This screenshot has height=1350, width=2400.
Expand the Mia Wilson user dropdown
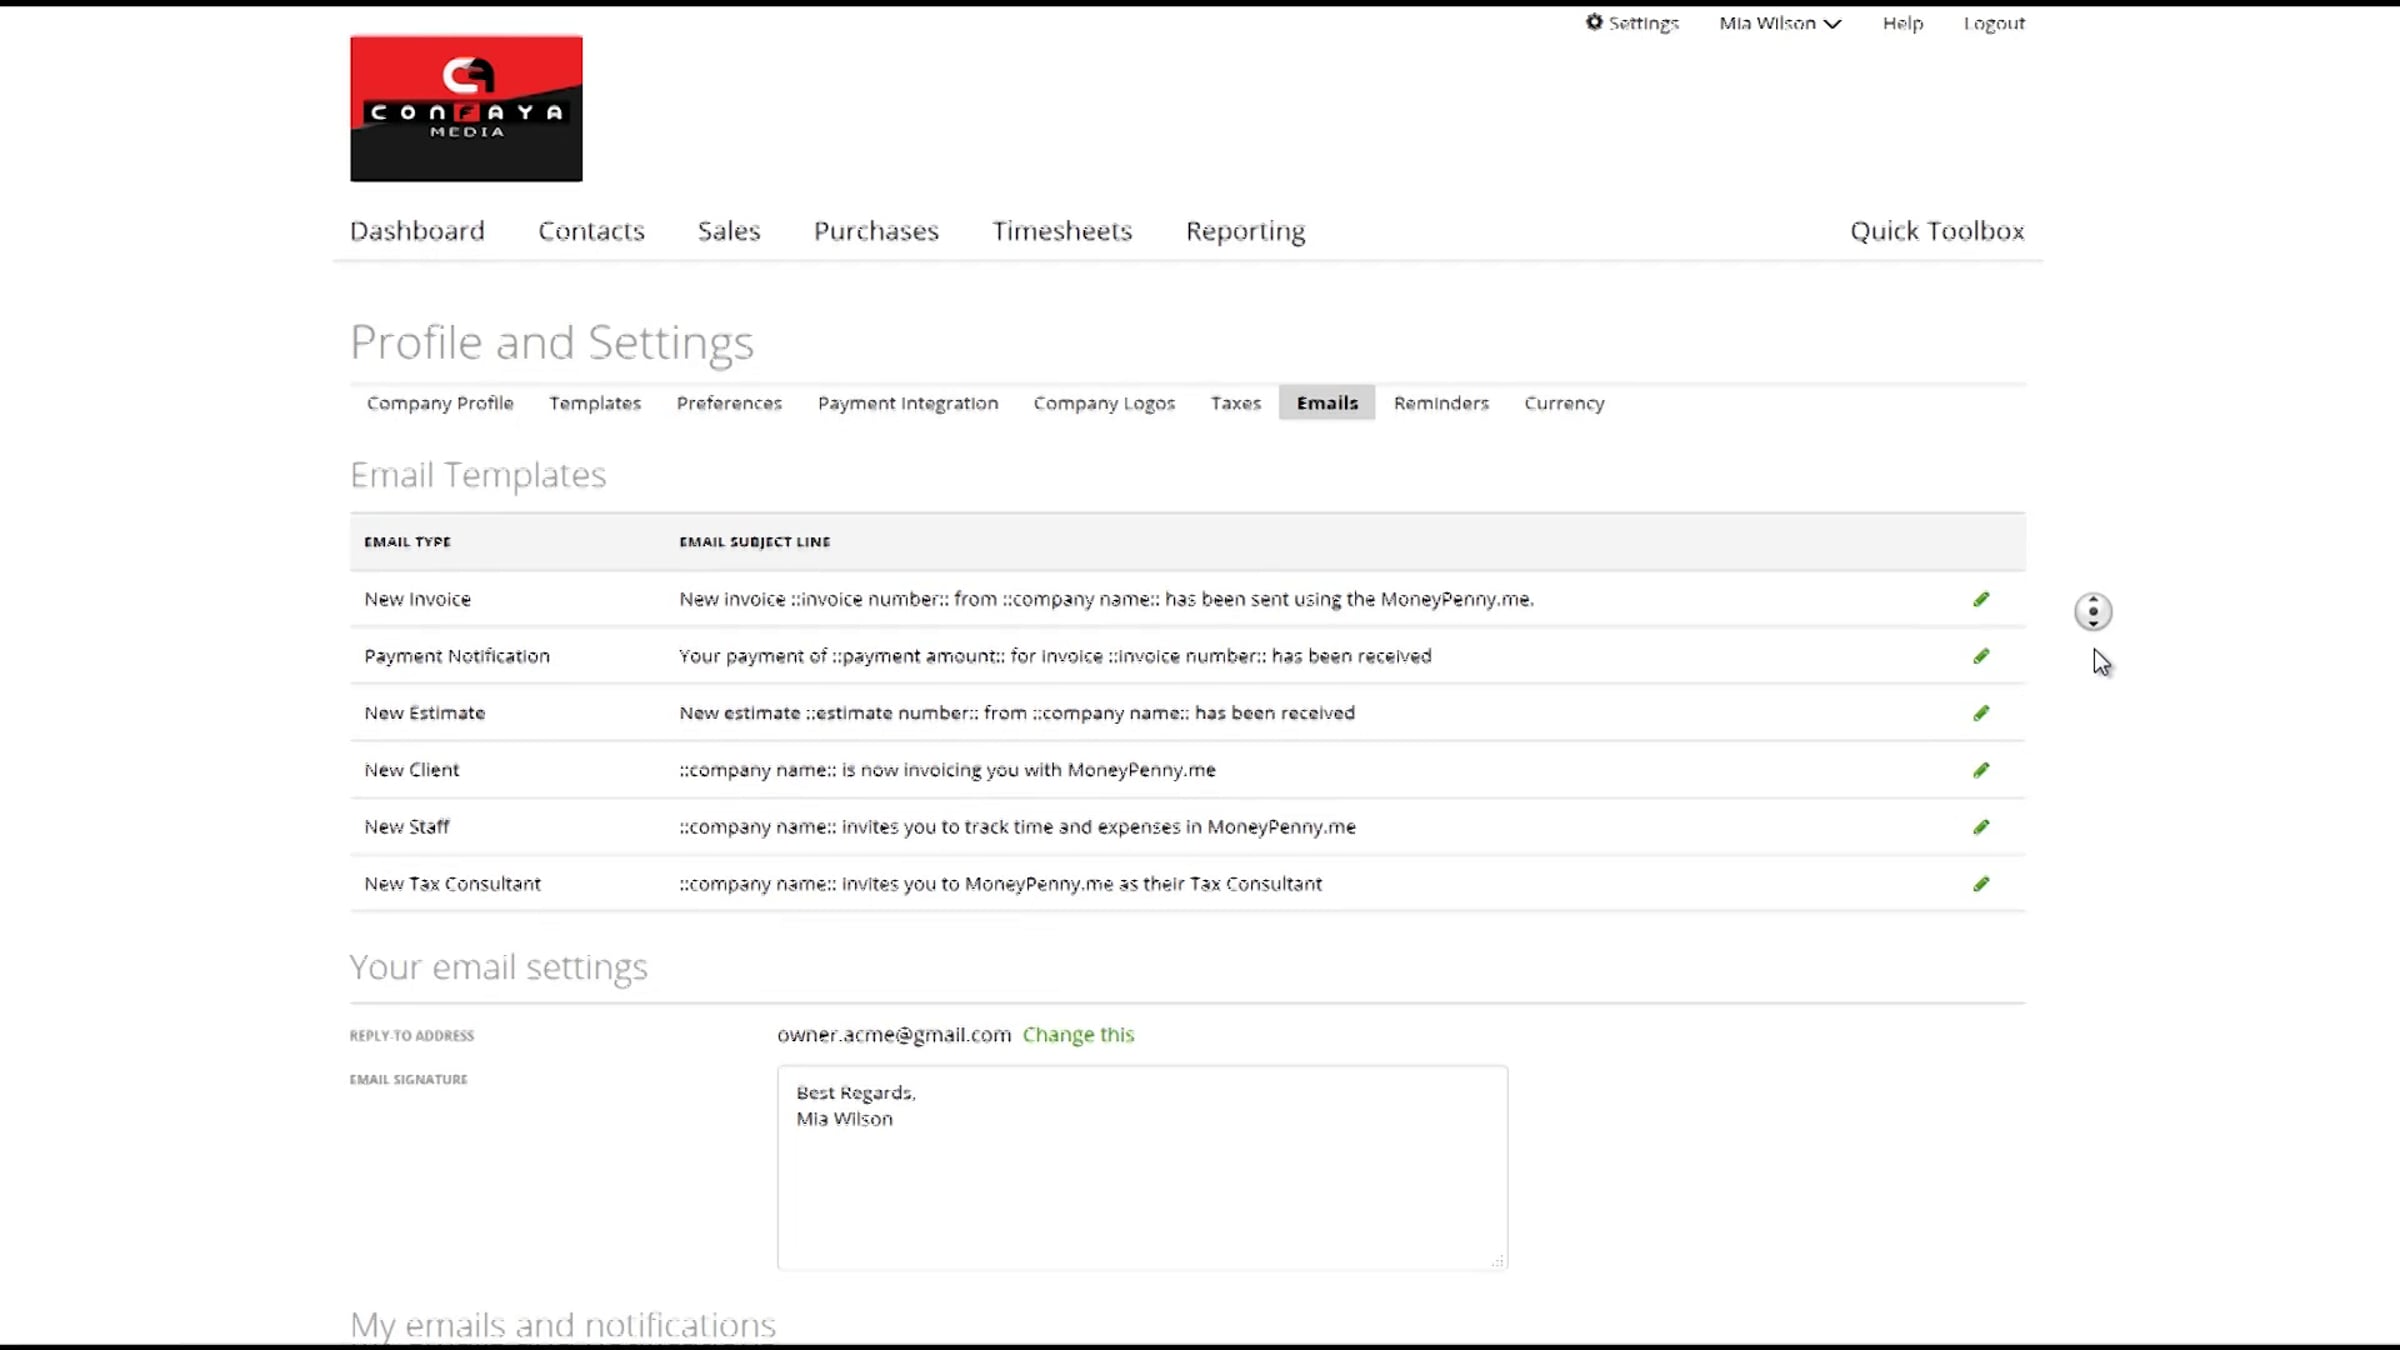click(1779, 23)
